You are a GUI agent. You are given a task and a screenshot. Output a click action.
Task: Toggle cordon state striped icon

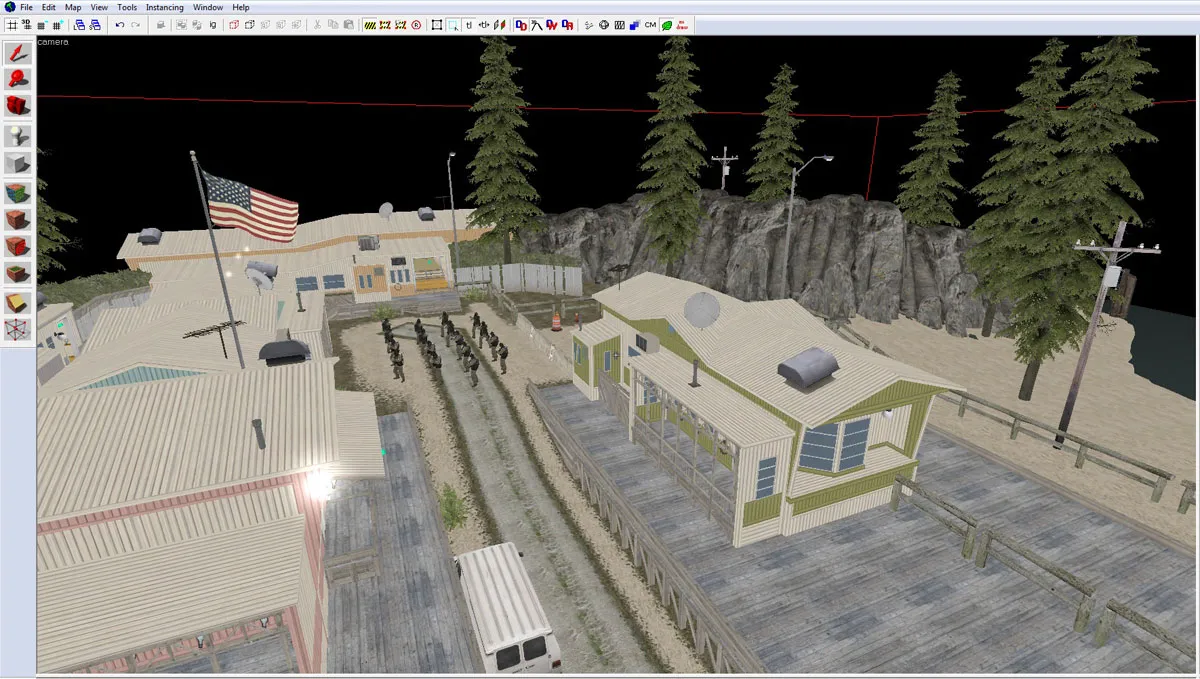pyautogui.click(x=369, y=24)
